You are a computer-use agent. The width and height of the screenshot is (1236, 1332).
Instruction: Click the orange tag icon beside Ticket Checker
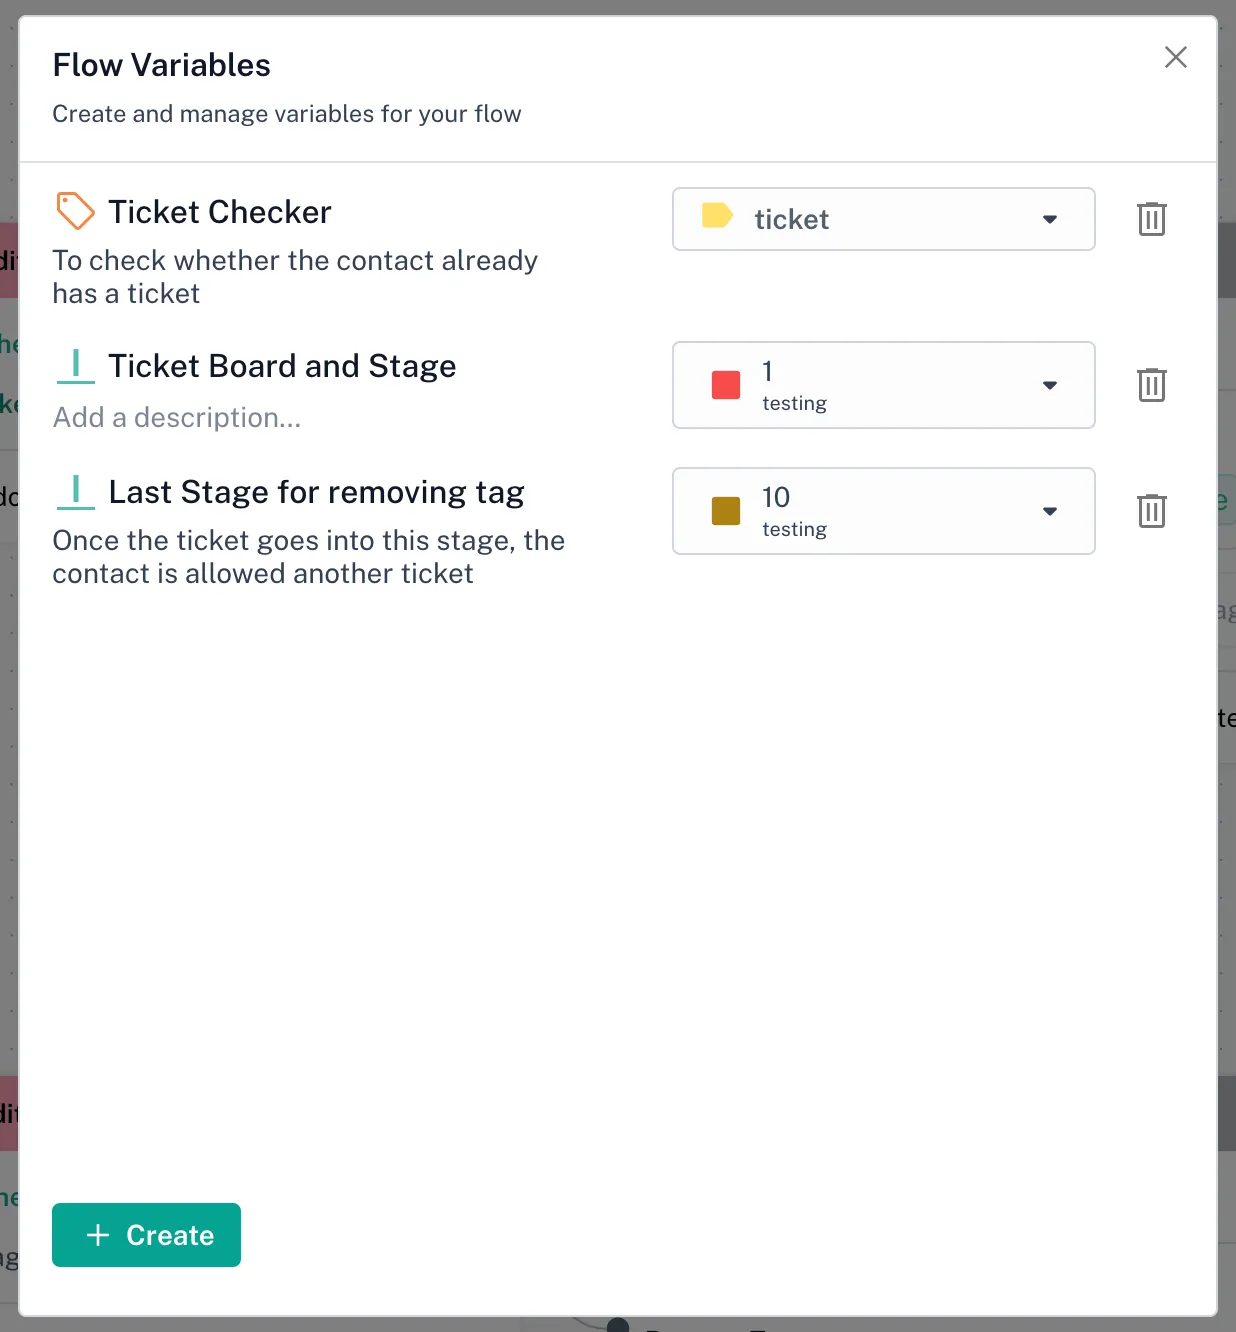(75, 211)
